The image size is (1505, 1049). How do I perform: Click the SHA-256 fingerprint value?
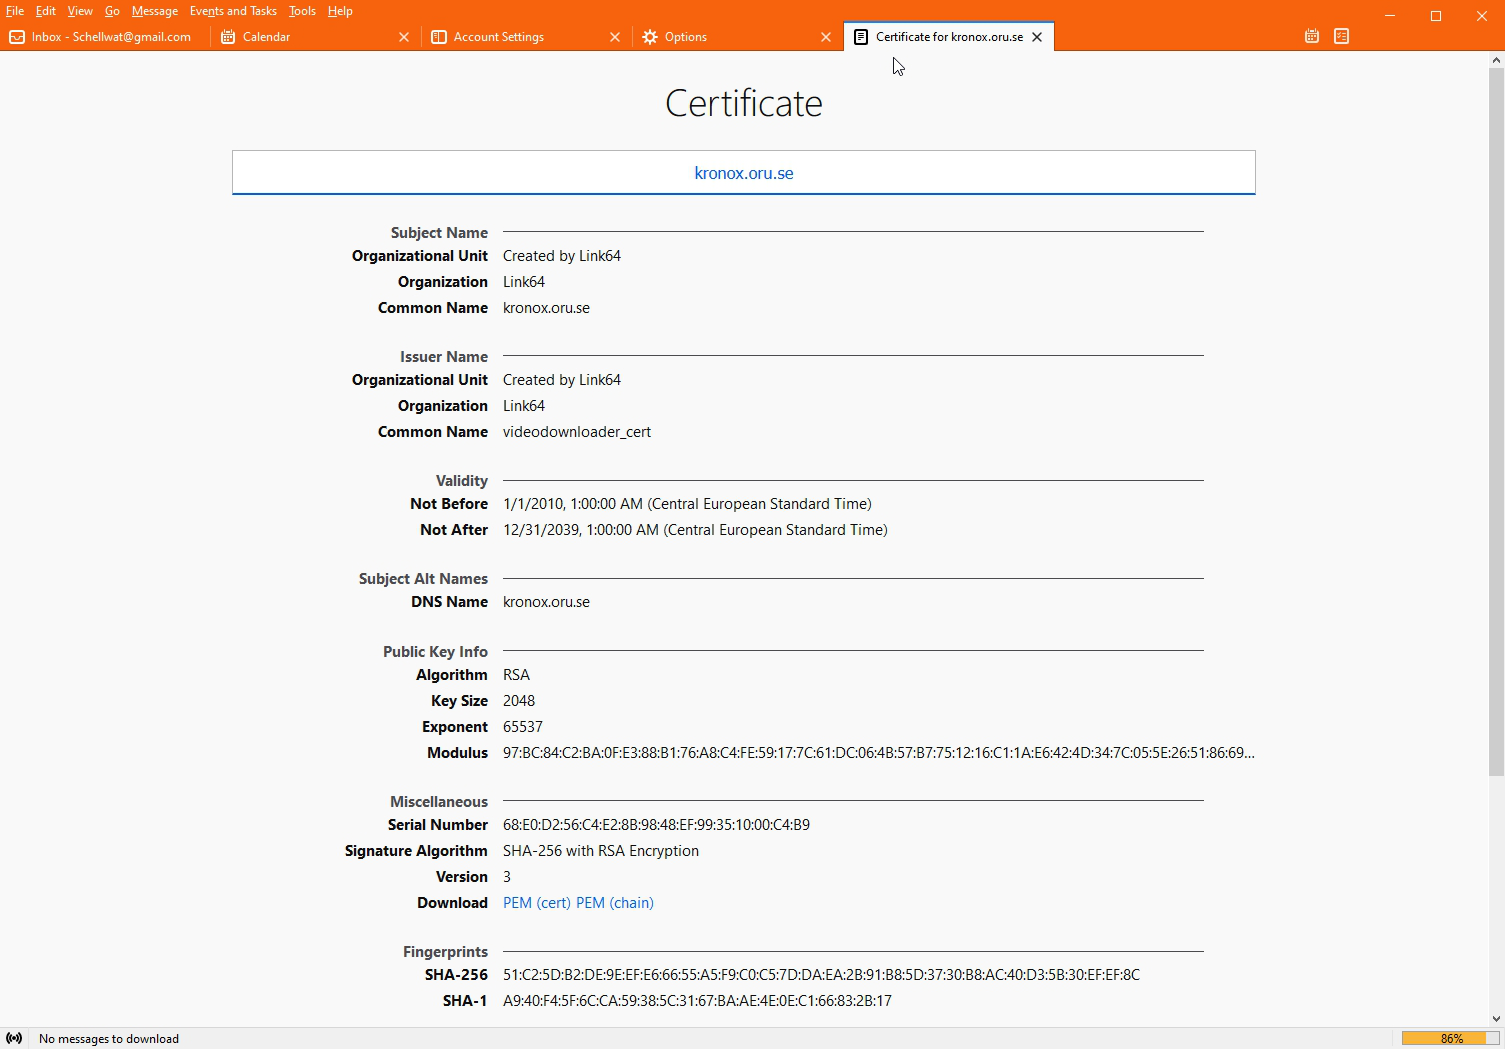821,975
